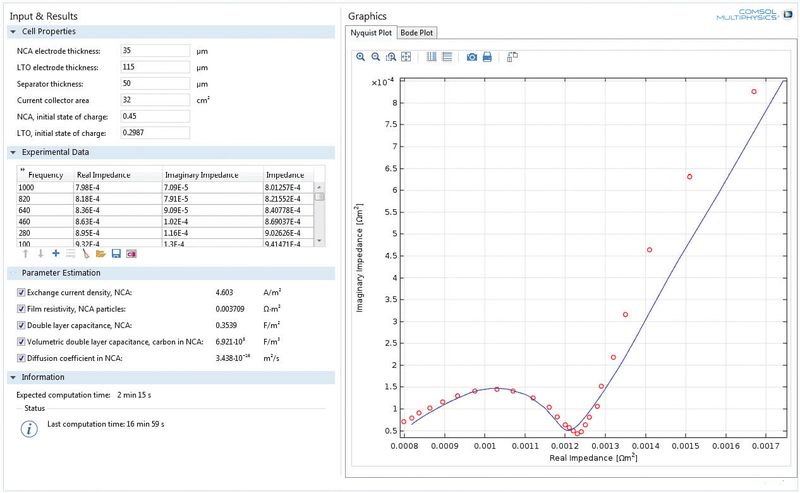
Task: Take a snapshot with the camera icon
Action: click(x=472, y=57)
